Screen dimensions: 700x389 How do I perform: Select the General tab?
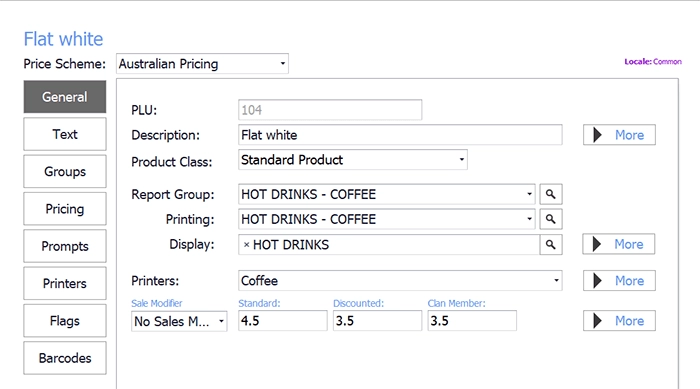(65, 97)
